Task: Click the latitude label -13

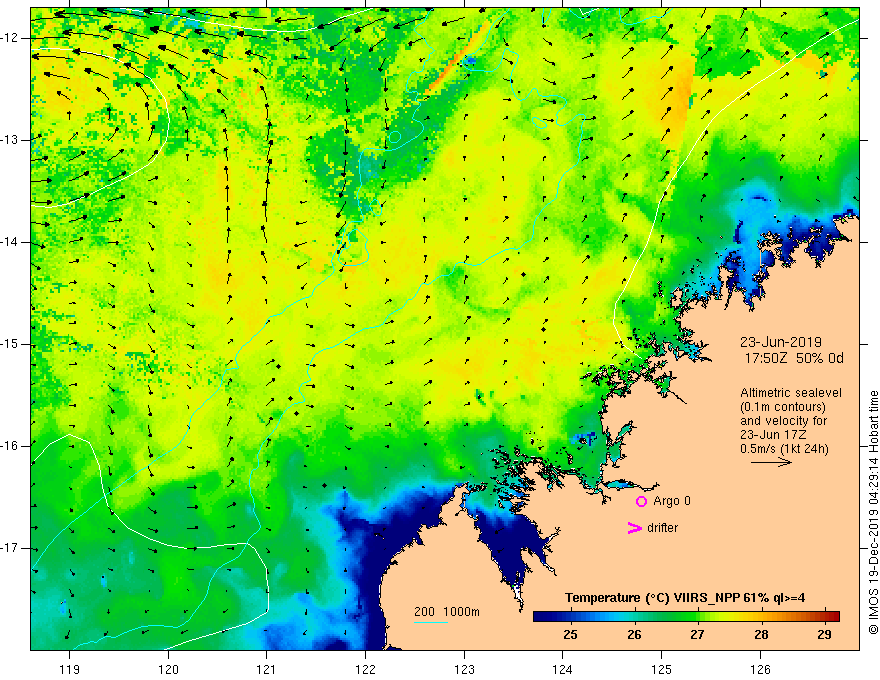Action: [10, 140]
